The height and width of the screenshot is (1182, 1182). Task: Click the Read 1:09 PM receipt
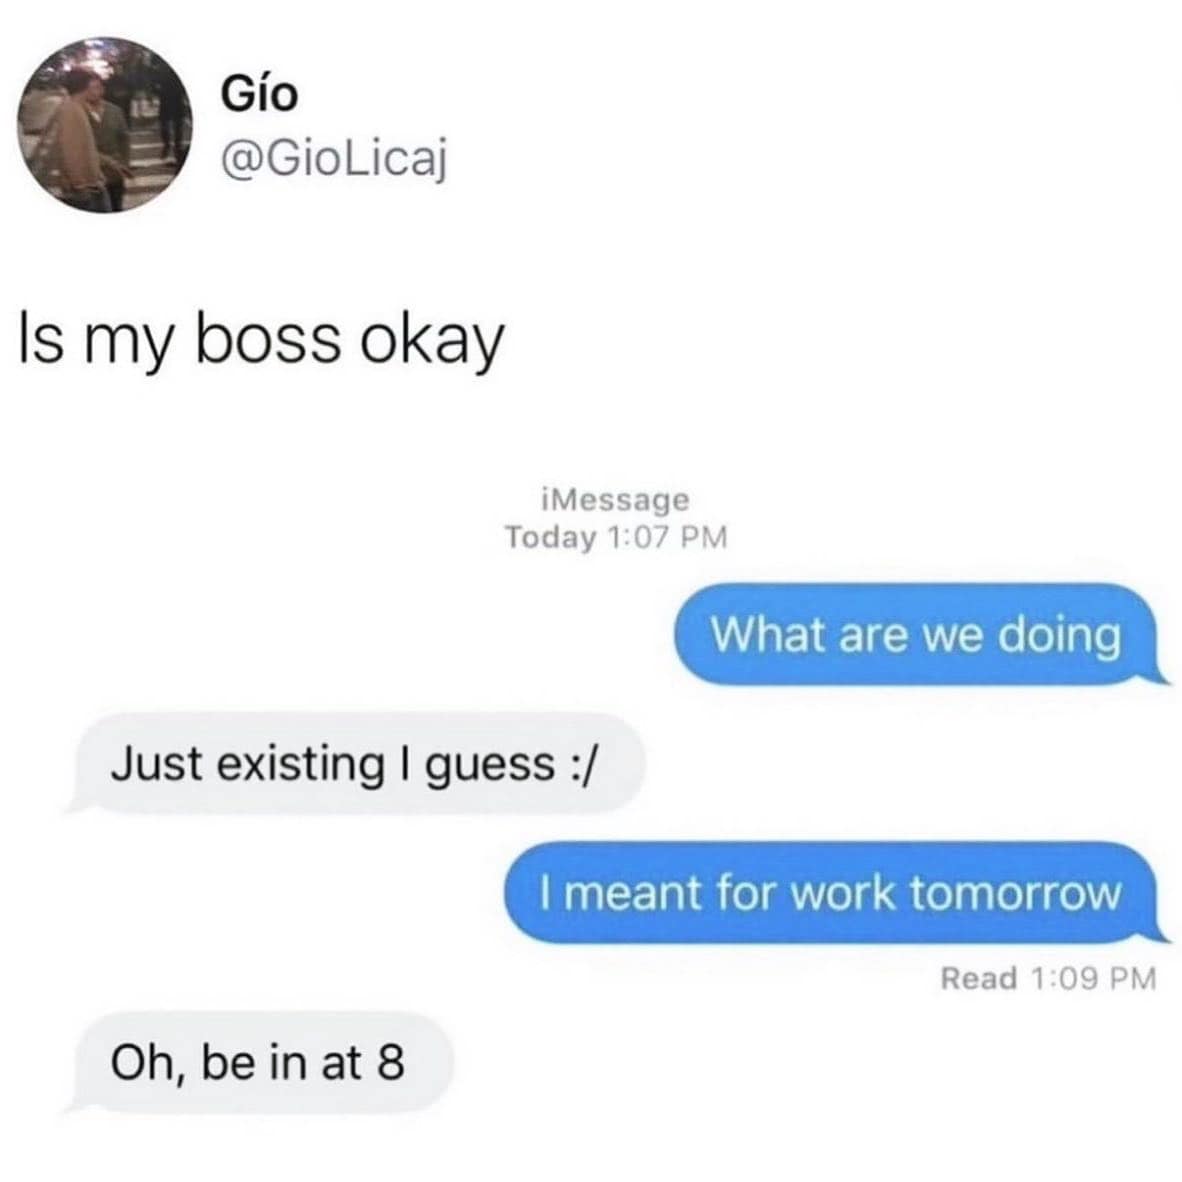pos(1048,978)
